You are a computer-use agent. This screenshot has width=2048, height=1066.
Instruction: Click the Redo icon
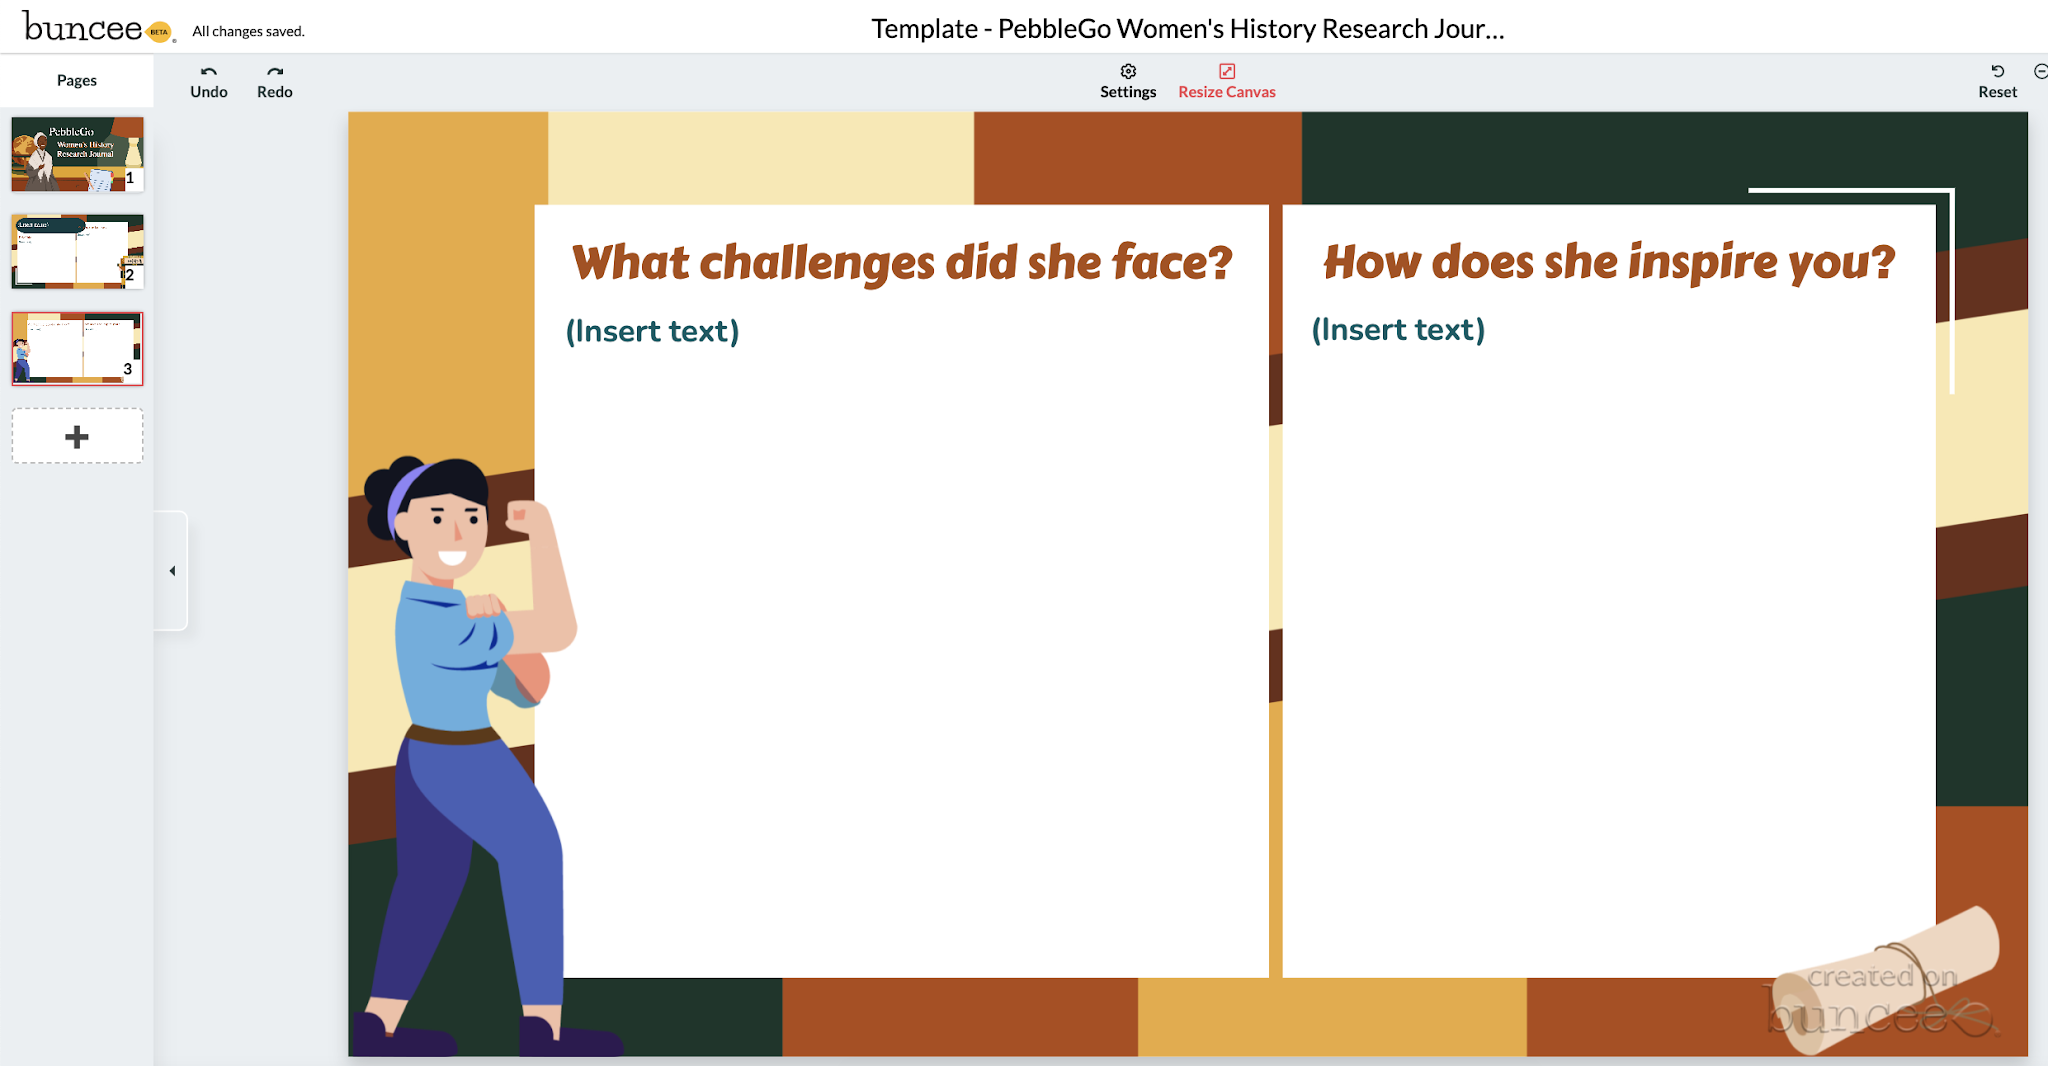[x=273, y=72]
